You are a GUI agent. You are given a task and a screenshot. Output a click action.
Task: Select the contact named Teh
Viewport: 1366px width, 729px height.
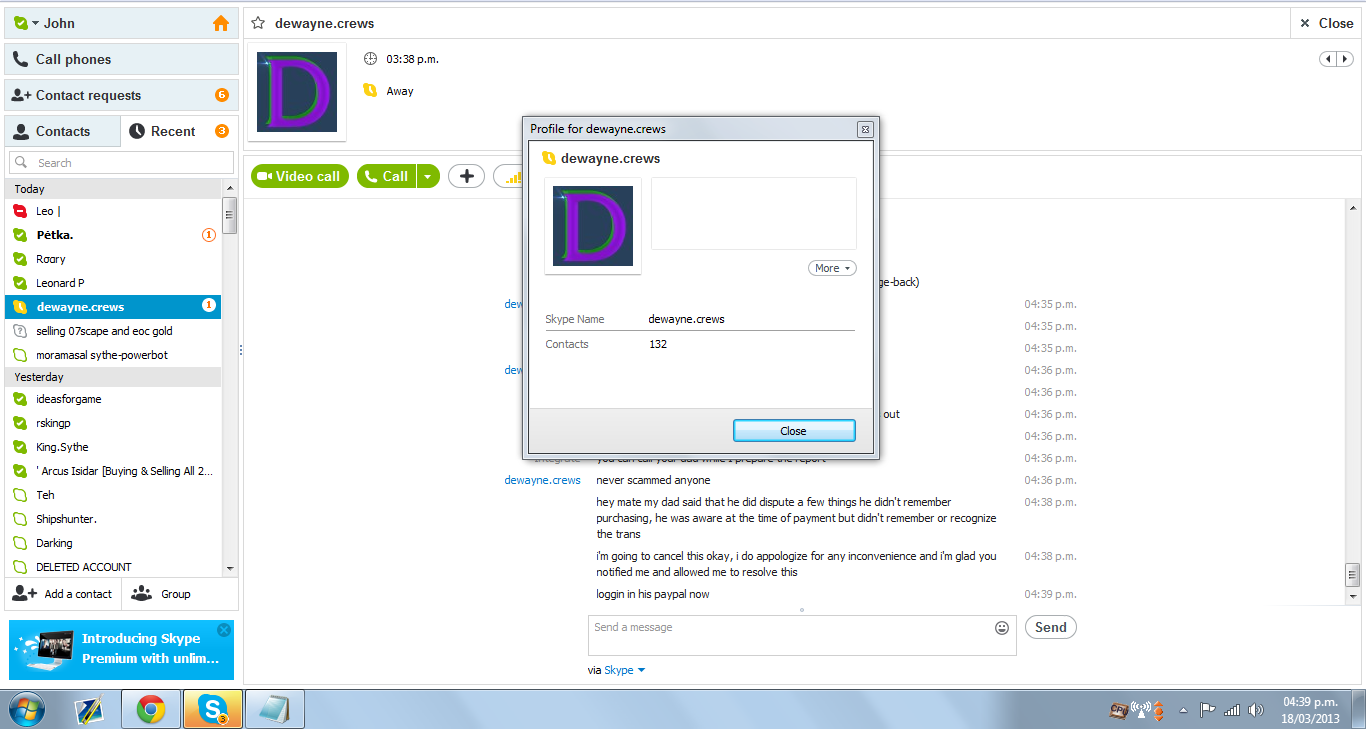pyautogui.click(x=113, y=495)
